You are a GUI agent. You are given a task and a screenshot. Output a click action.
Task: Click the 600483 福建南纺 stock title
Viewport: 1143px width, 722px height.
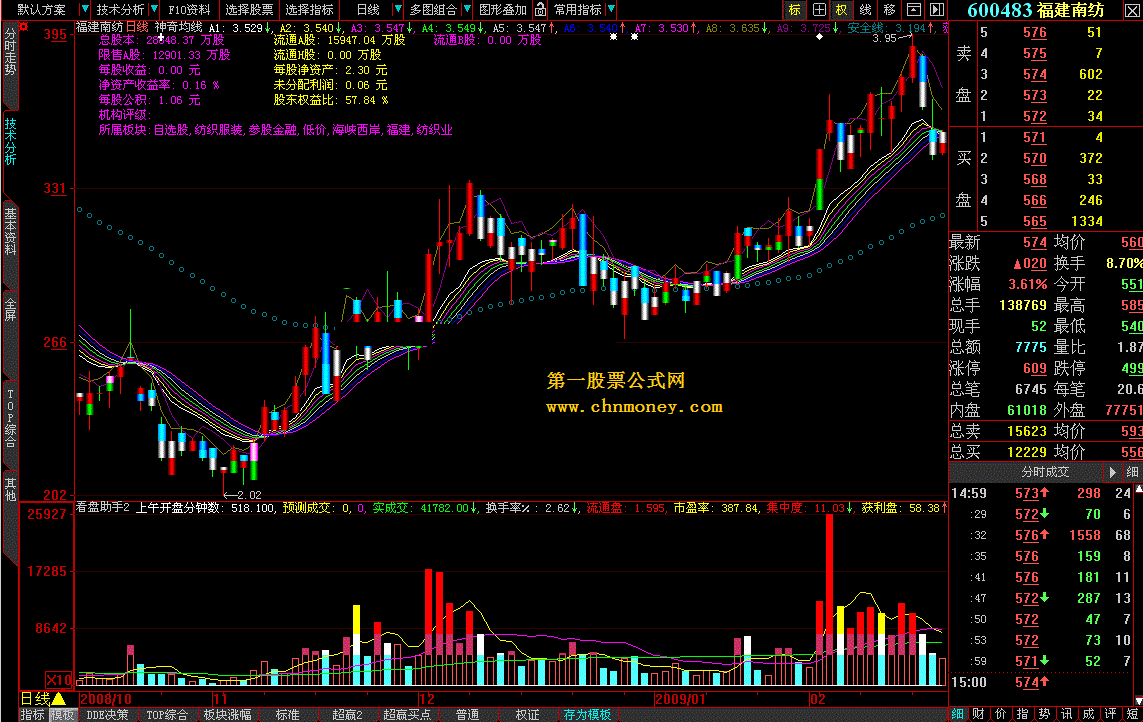coord(1036,10)
